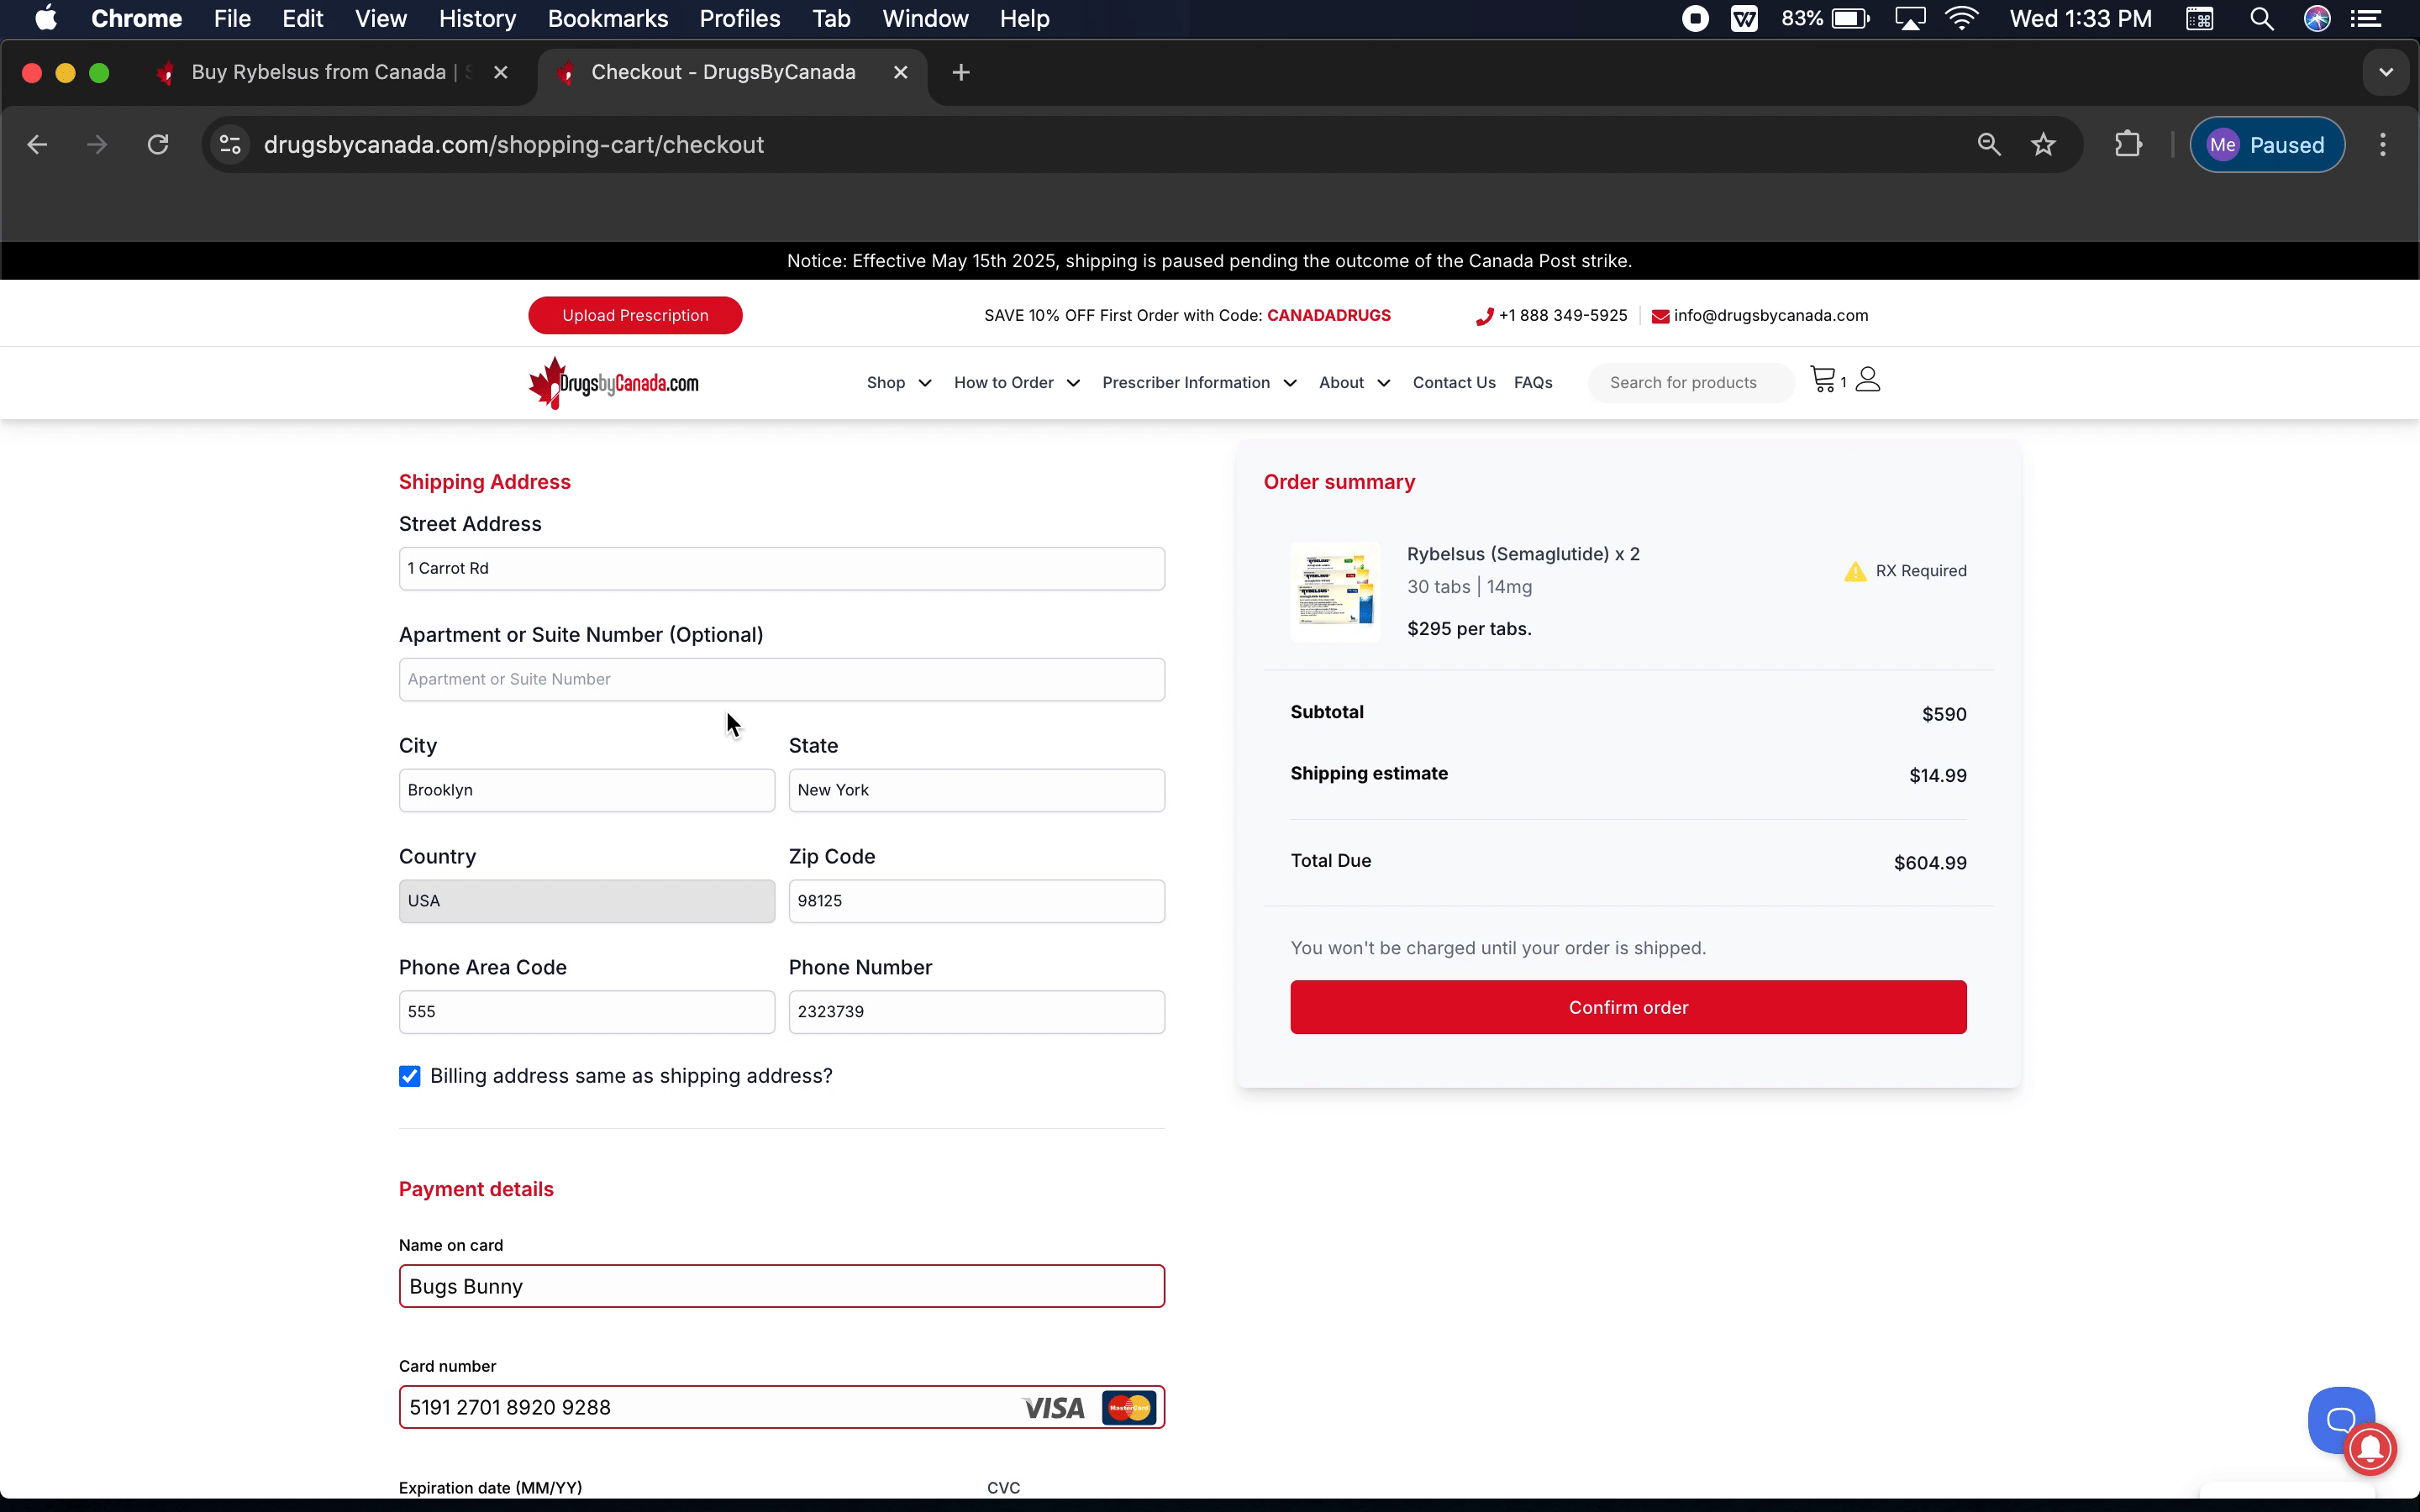Uncheck billing address same as shipping

coord(409,1076)
